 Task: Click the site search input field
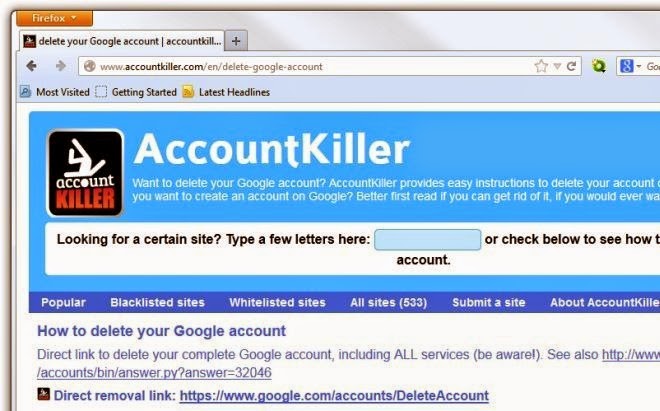(428, 240)
